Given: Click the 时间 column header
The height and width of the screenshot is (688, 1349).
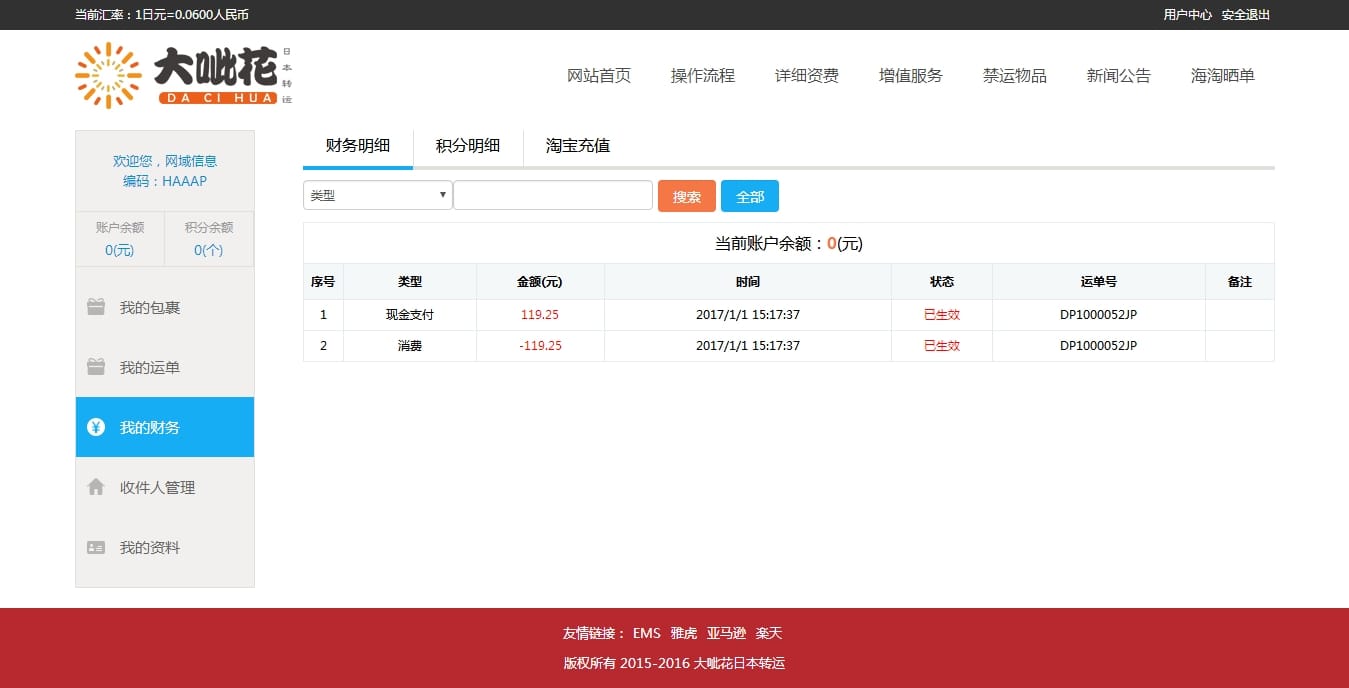Looking at the screenshot, I should [748, 282].
